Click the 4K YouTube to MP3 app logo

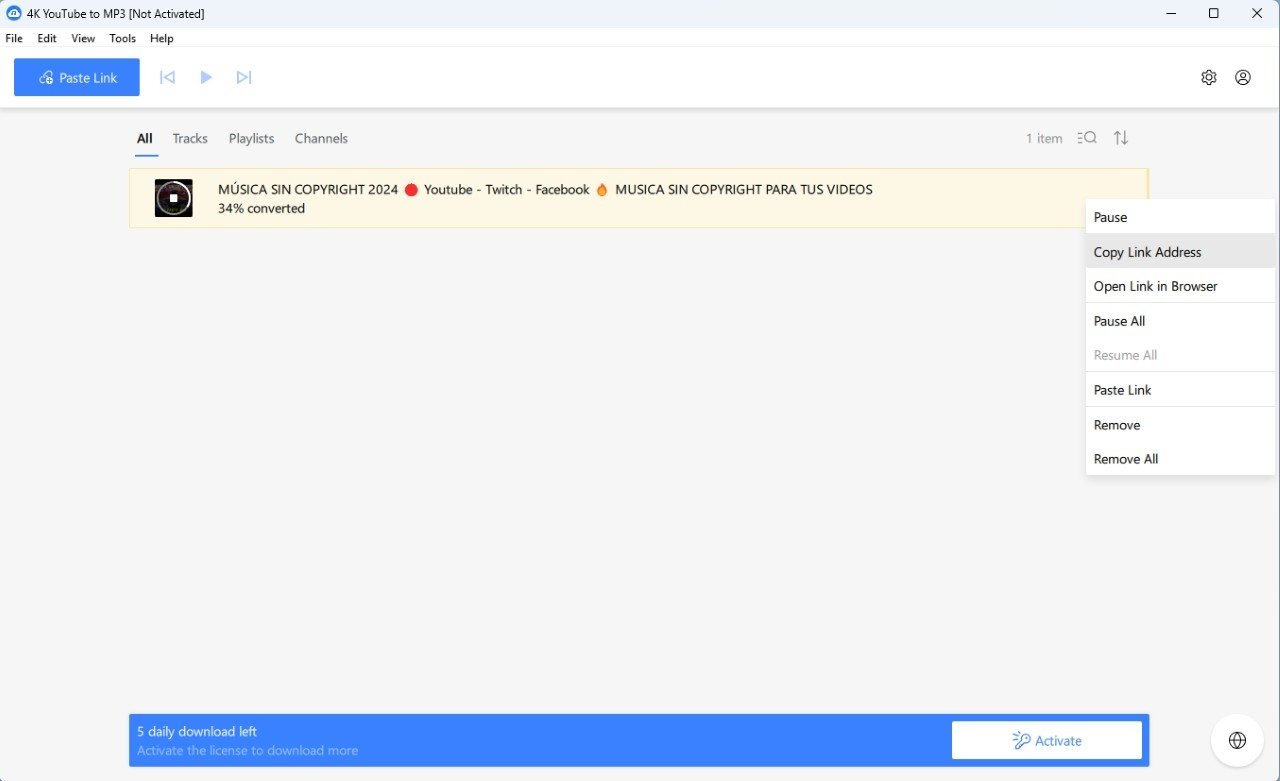14,13
